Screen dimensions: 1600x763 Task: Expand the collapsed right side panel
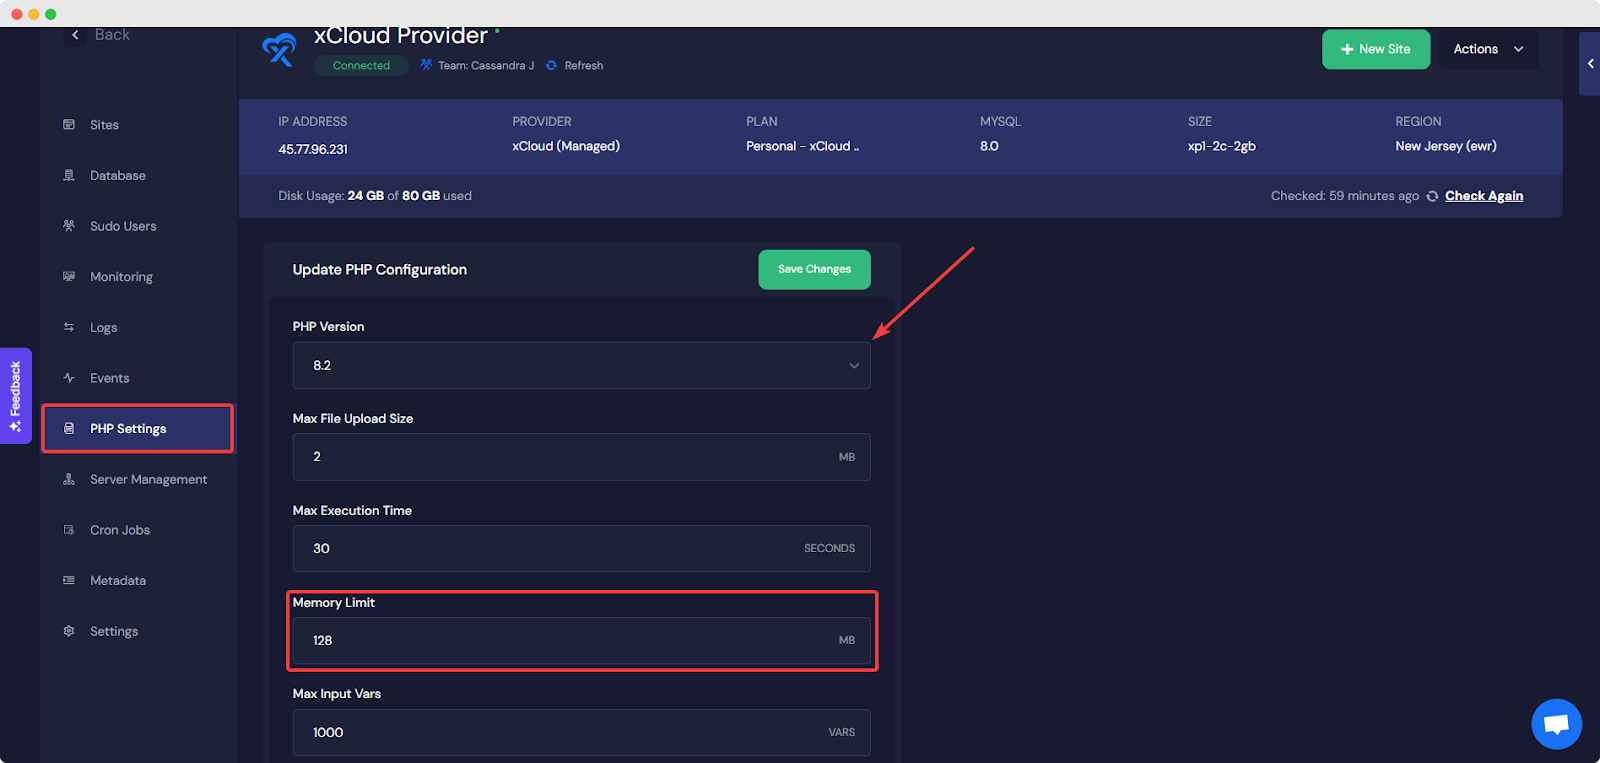click(x=1589, y=64)
